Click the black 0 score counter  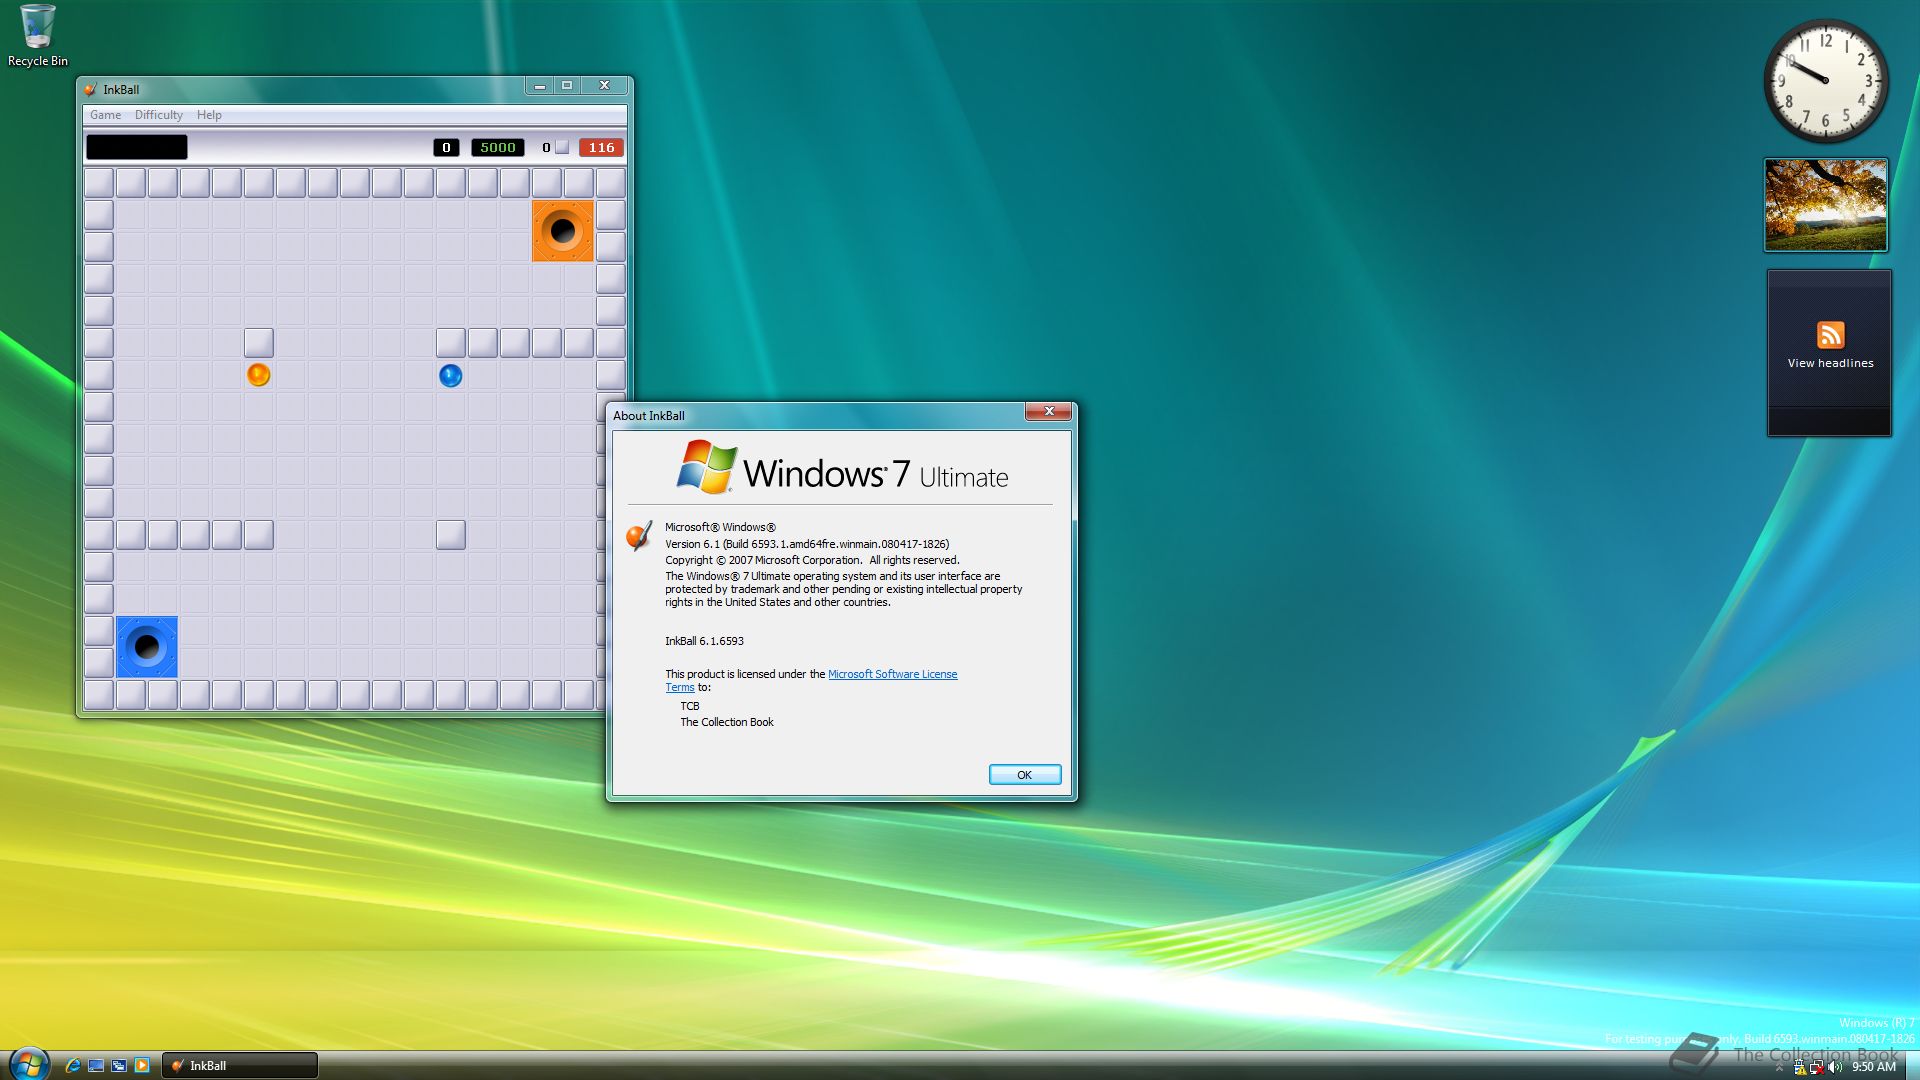point(446,147)
